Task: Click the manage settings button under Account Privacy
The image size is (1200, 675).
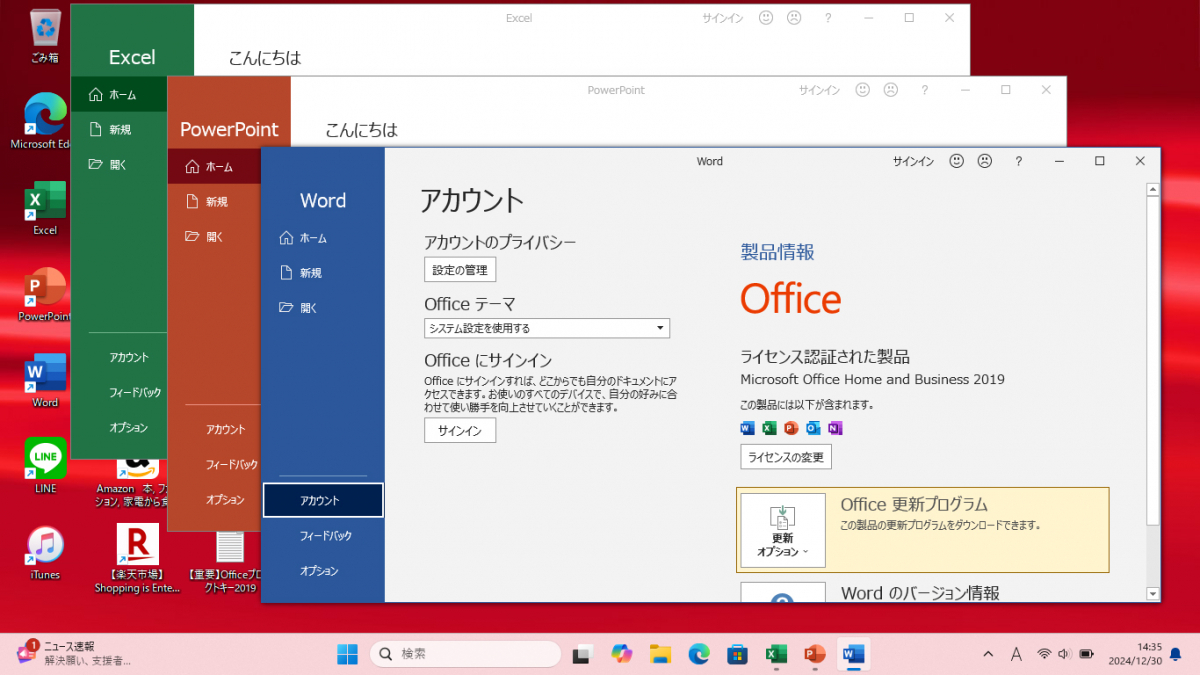Action: pyautogui.click(x=460, y=270)
